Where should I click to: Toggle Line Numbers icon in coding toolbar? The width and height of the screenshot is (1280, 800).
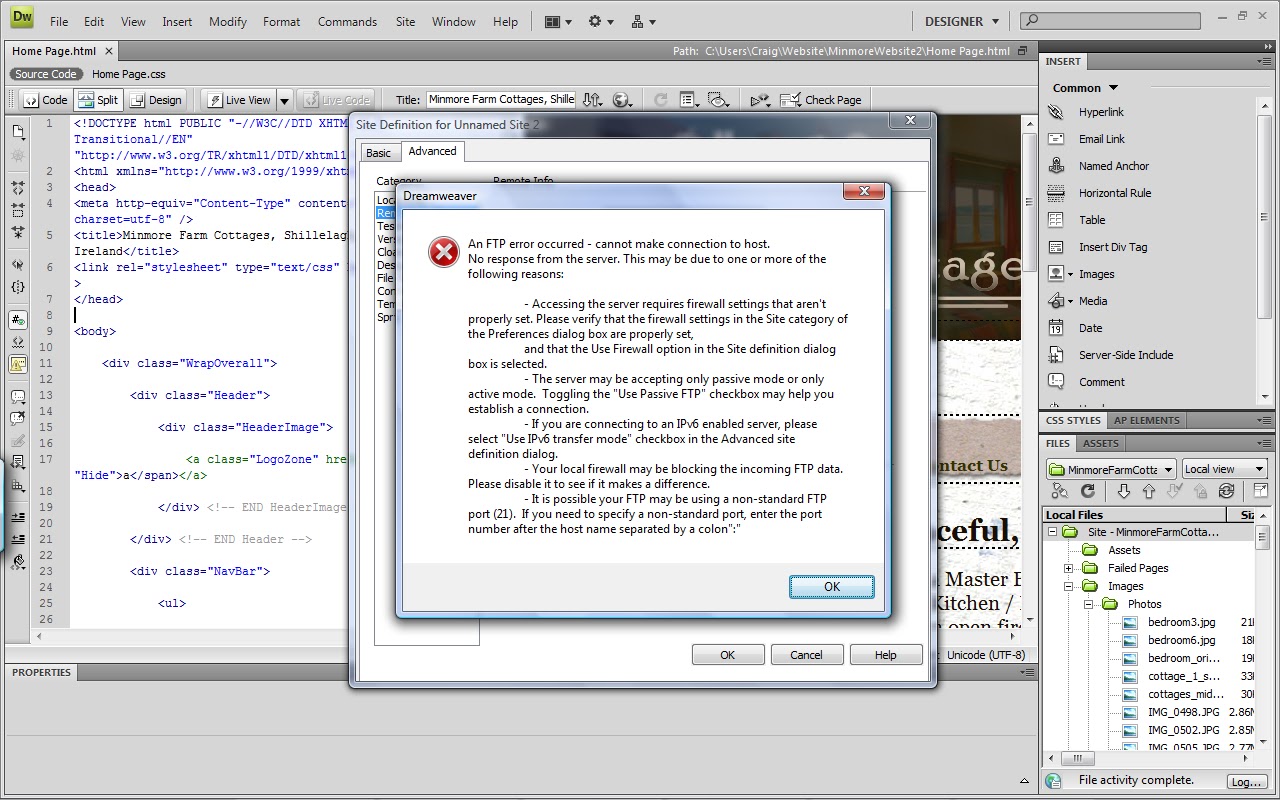[17, 320]
